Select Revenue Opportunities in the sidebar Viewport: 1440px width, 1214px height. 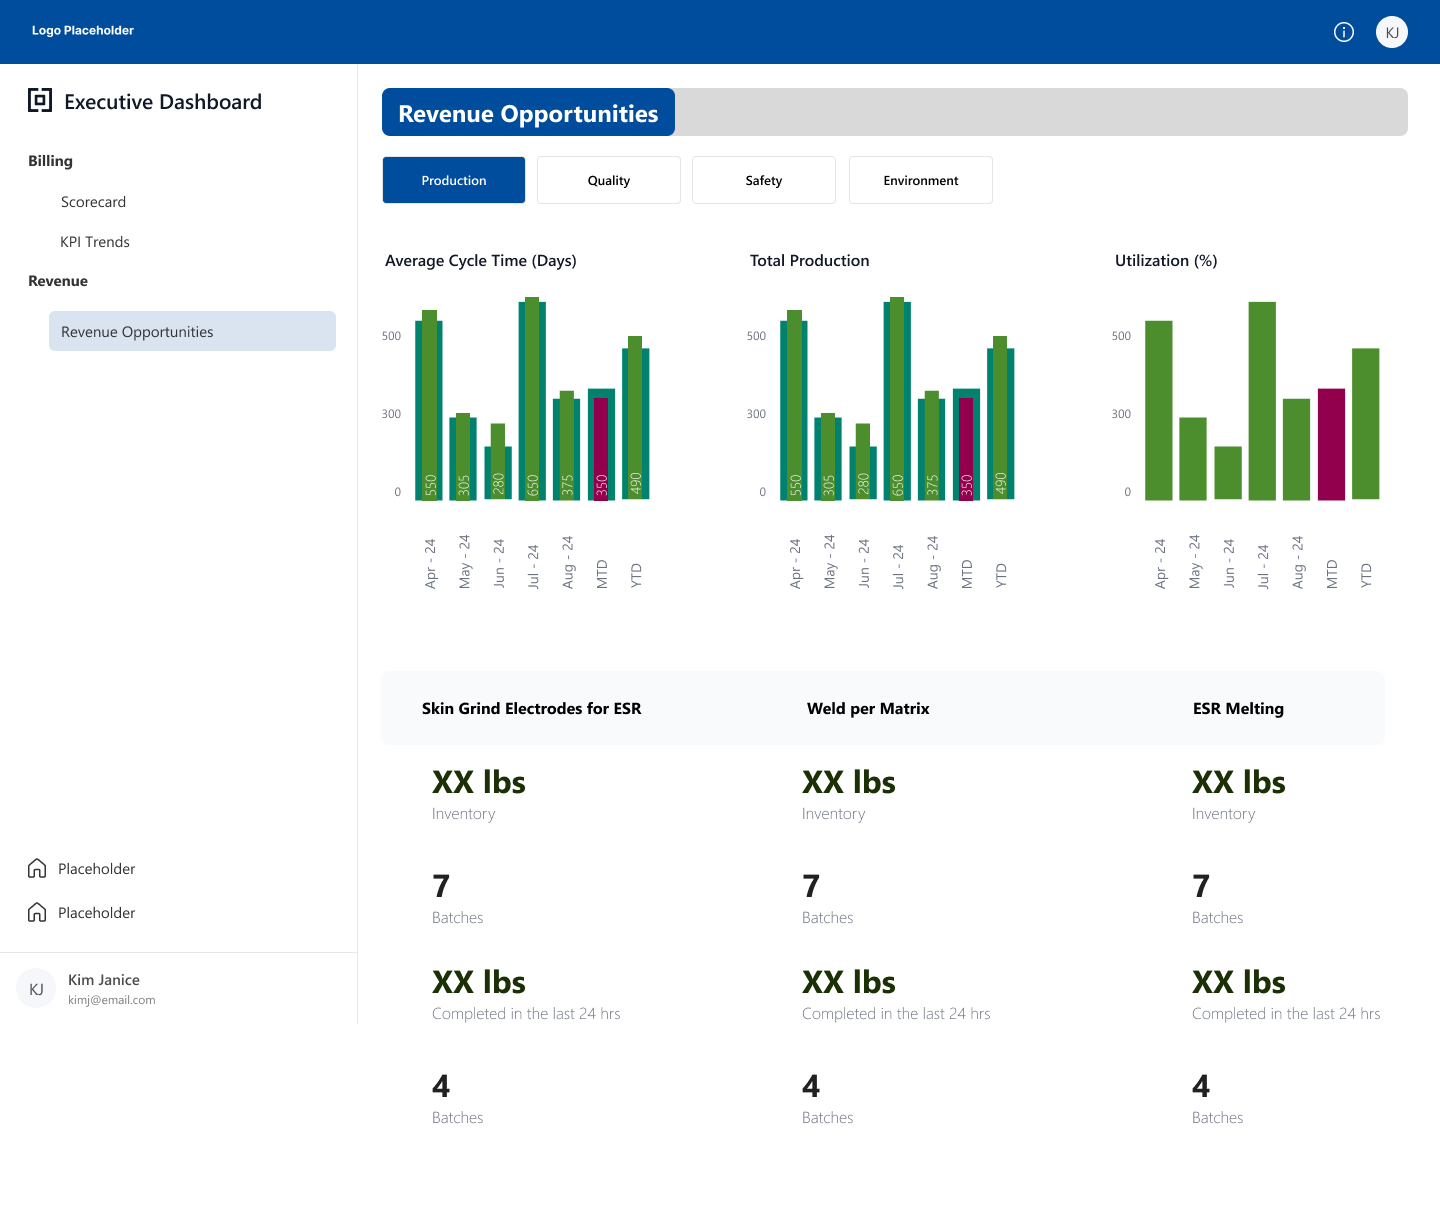point(192,331)
